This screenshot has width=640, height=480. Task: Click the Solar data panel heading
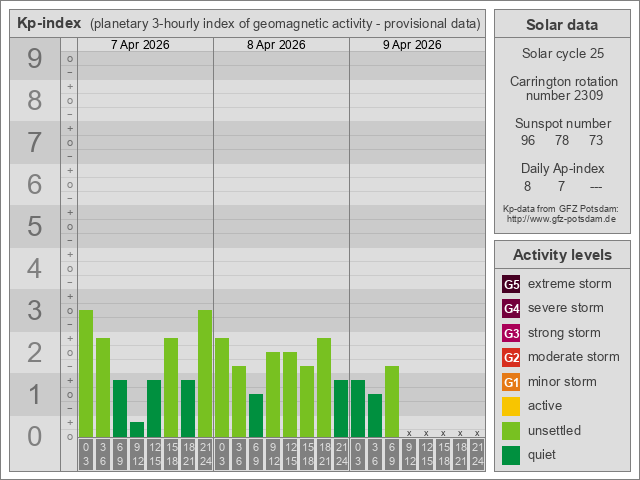[561, 25]
